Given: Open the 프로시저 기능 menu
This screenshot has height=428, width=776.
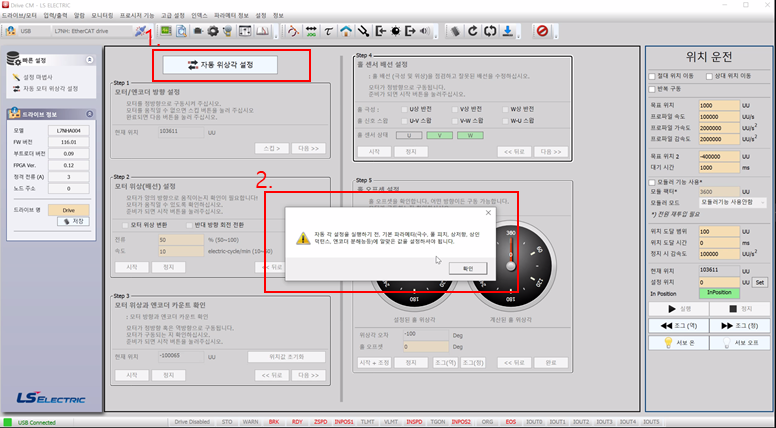Looking at the screenshot, I should point(137,15).
